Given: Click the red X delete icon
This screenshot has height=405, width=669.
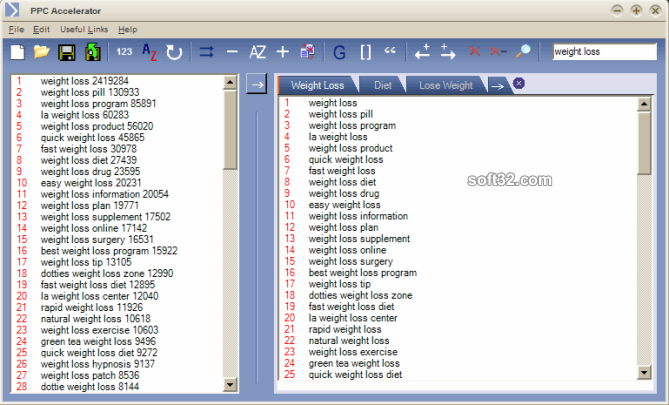Looking at the screenshot, I should (474, 52).
